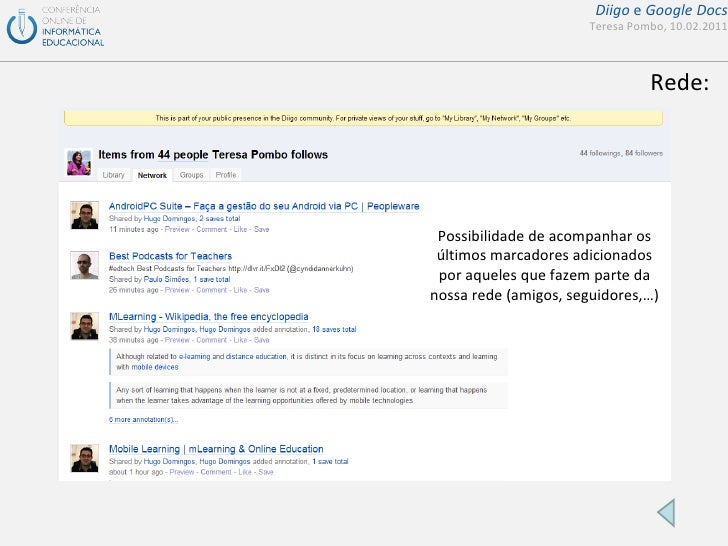The image size is (728, 546).
Task: Go to the Profile tab
Action: (226, 175)
